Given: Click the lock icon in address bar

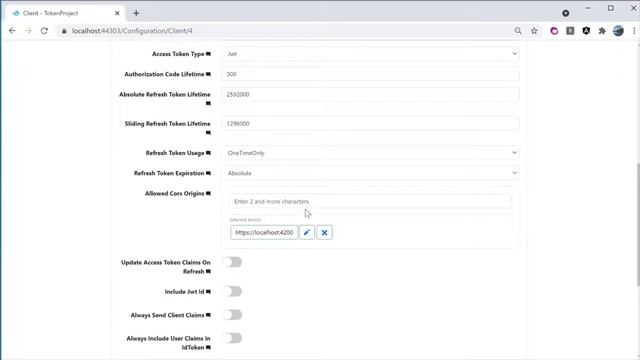Looking at the screenshot, I should tap(64, 31).
